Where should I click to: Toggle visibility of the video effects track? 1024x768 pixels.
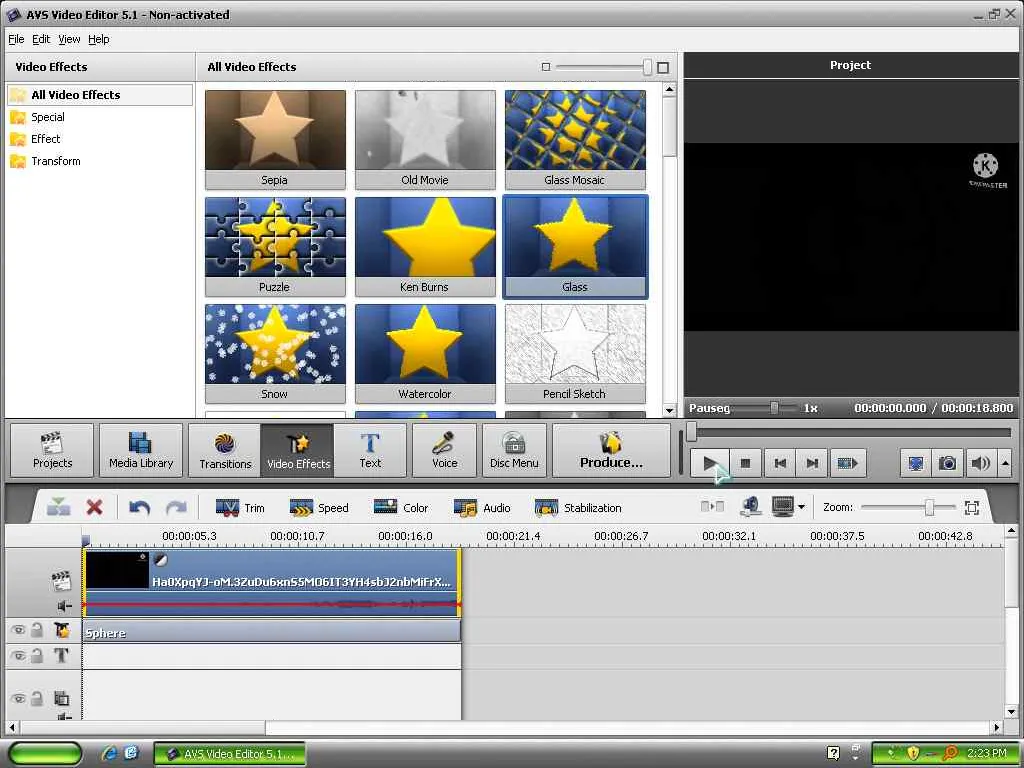coord(18,630)
